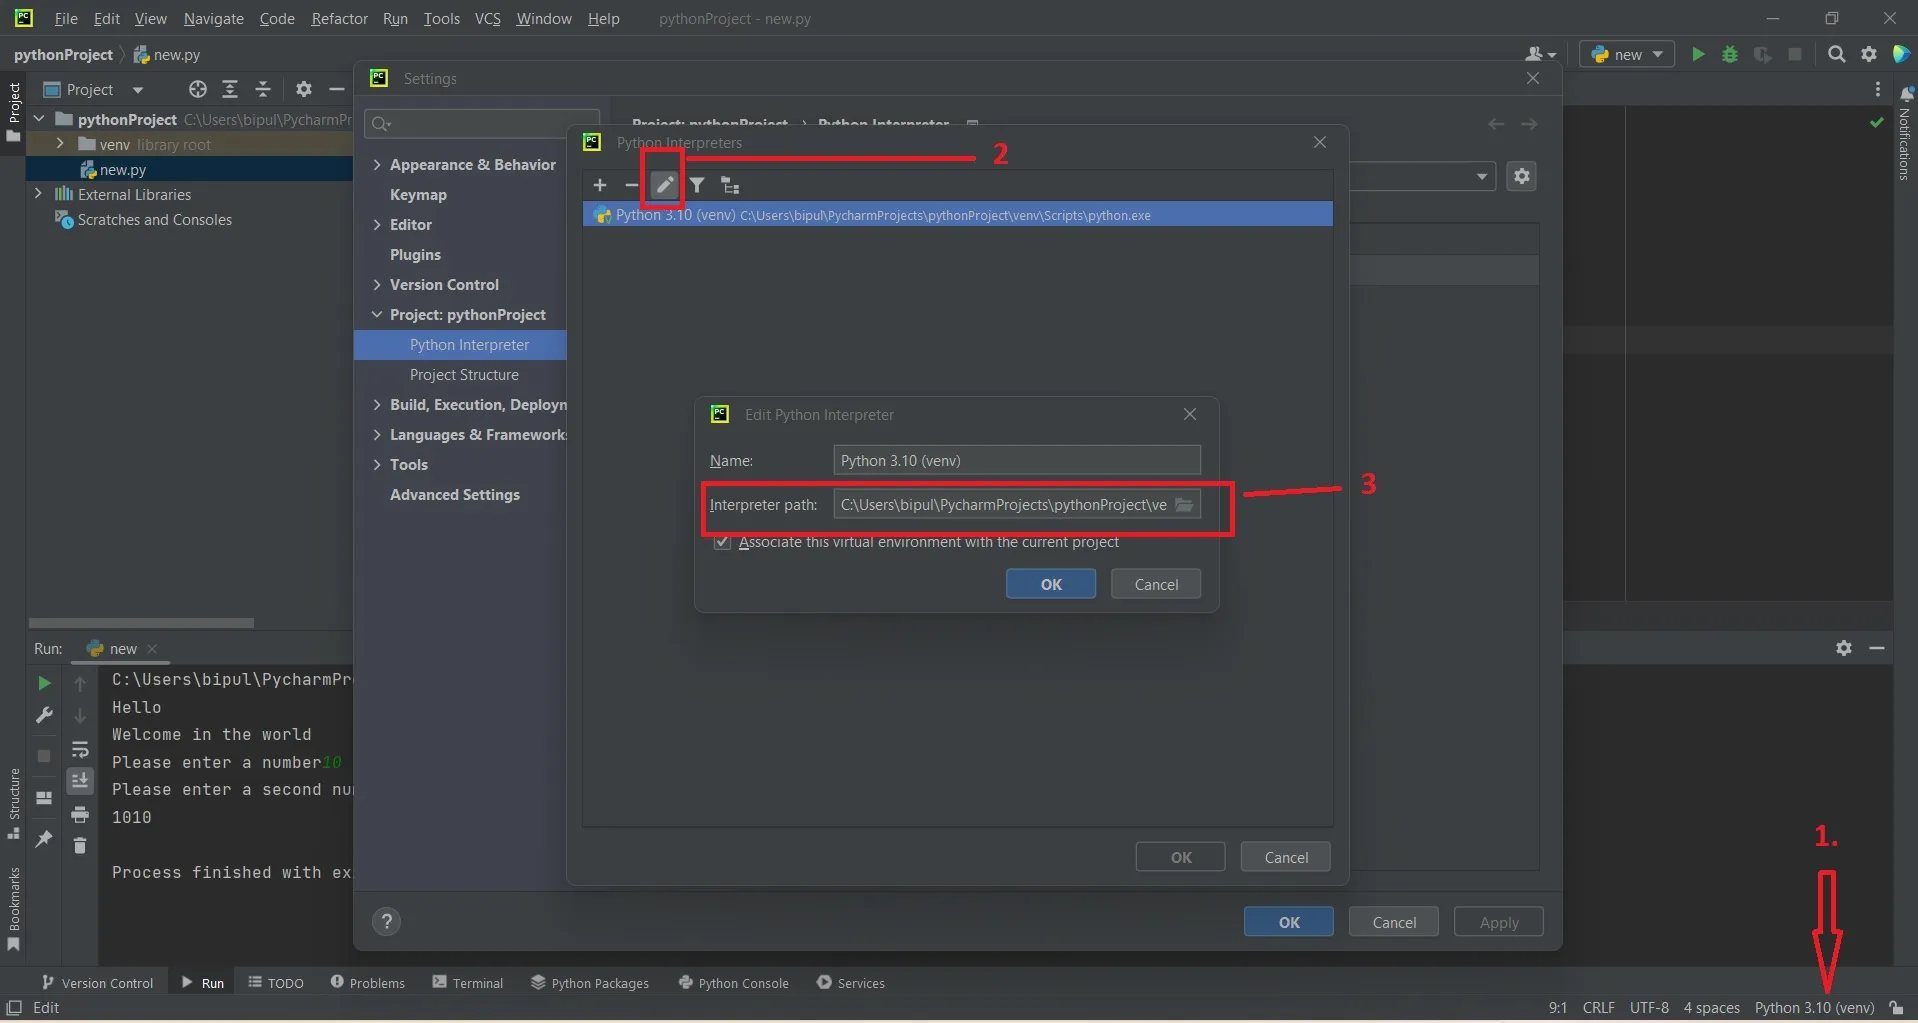Open Search Everywhere magnifier icon

point(1836,54)
